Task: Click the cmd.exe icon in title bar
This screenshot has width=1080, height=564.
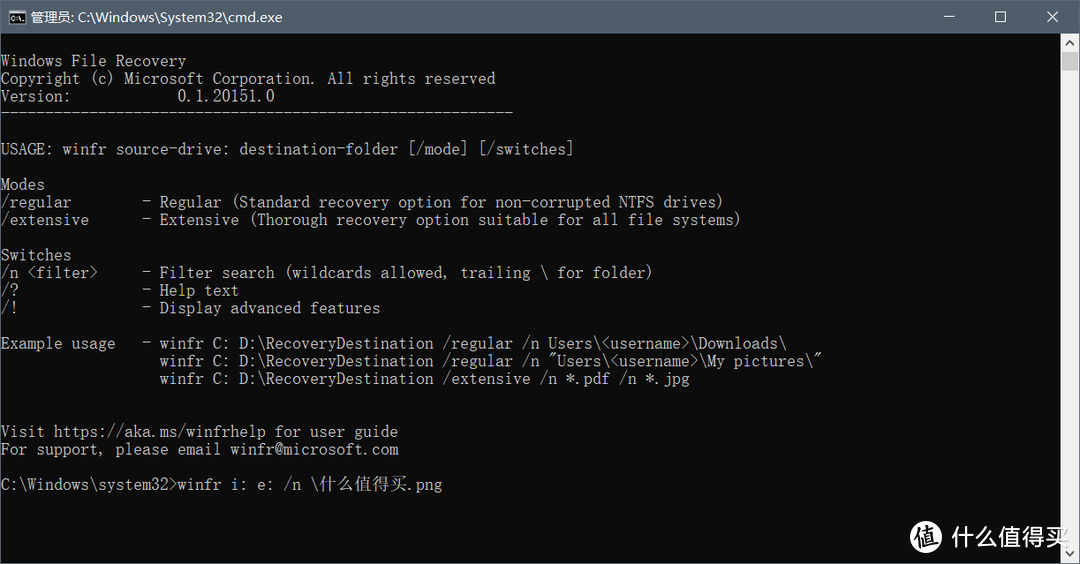Action: (x=17, y=17)
